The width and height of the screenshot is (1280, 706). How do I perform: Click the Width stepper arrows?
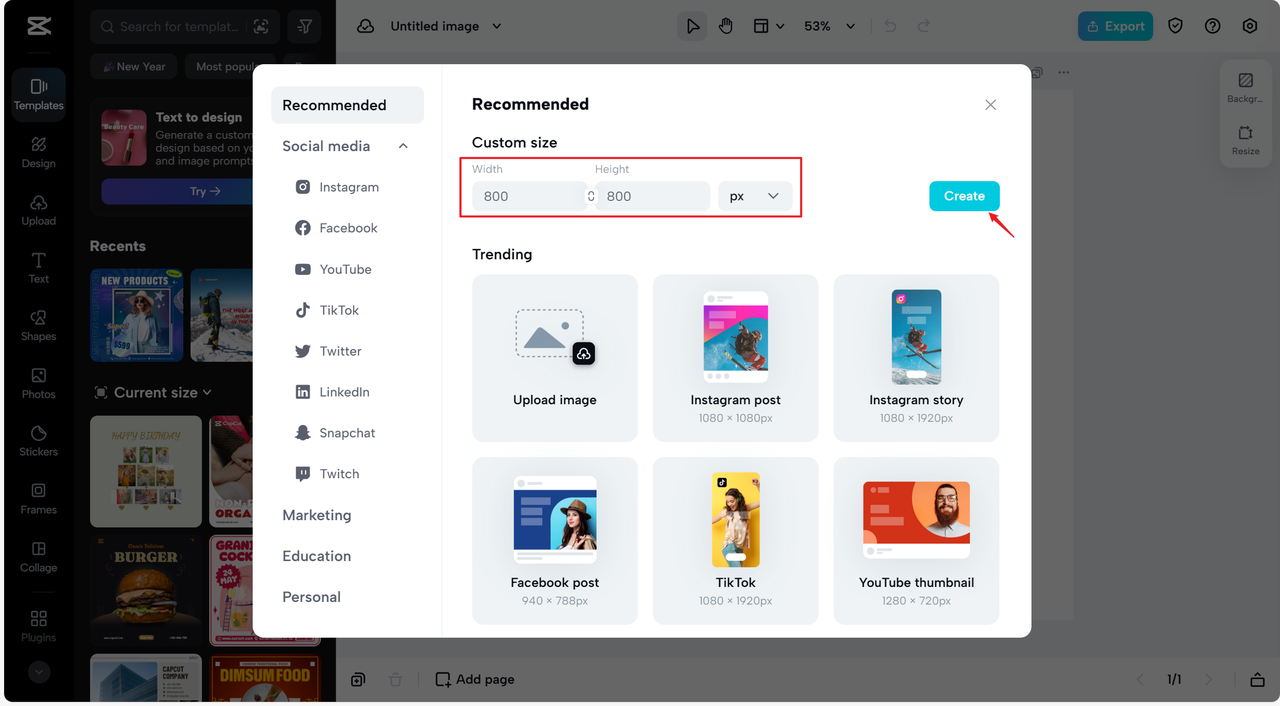pyautogui.click(x=591, y=196)
